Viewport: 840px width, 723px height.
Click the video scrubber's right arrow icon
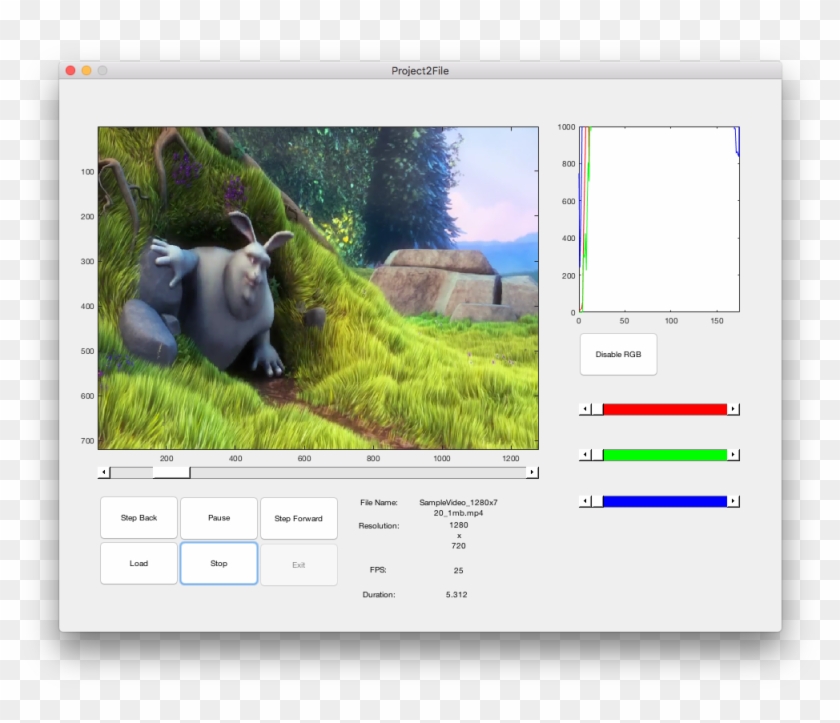coord(532,470)
